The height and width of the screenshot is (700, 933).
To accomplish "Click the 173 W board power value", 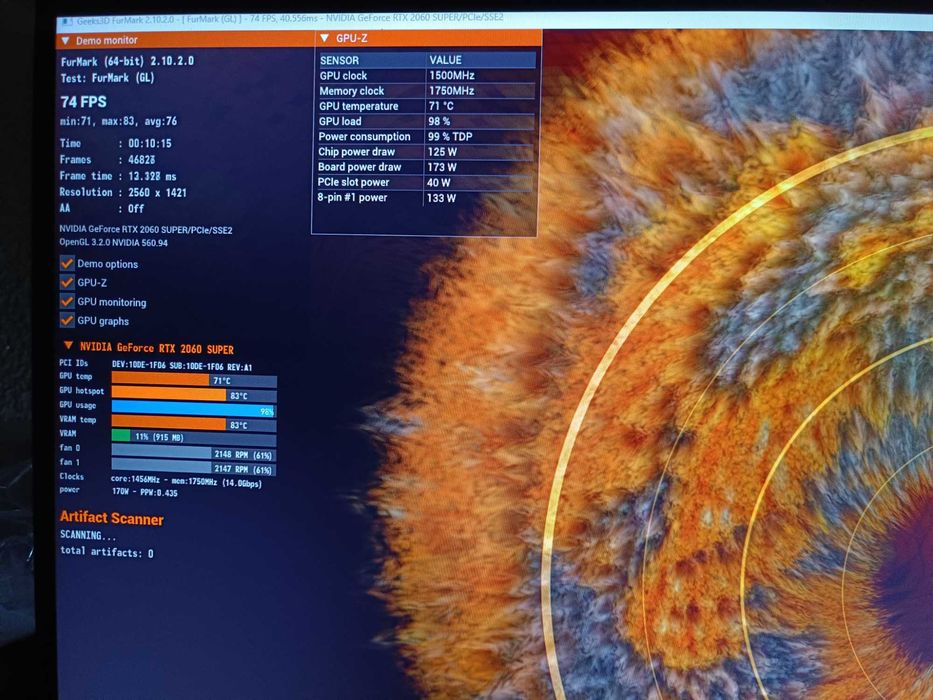I will click(442, 167).
